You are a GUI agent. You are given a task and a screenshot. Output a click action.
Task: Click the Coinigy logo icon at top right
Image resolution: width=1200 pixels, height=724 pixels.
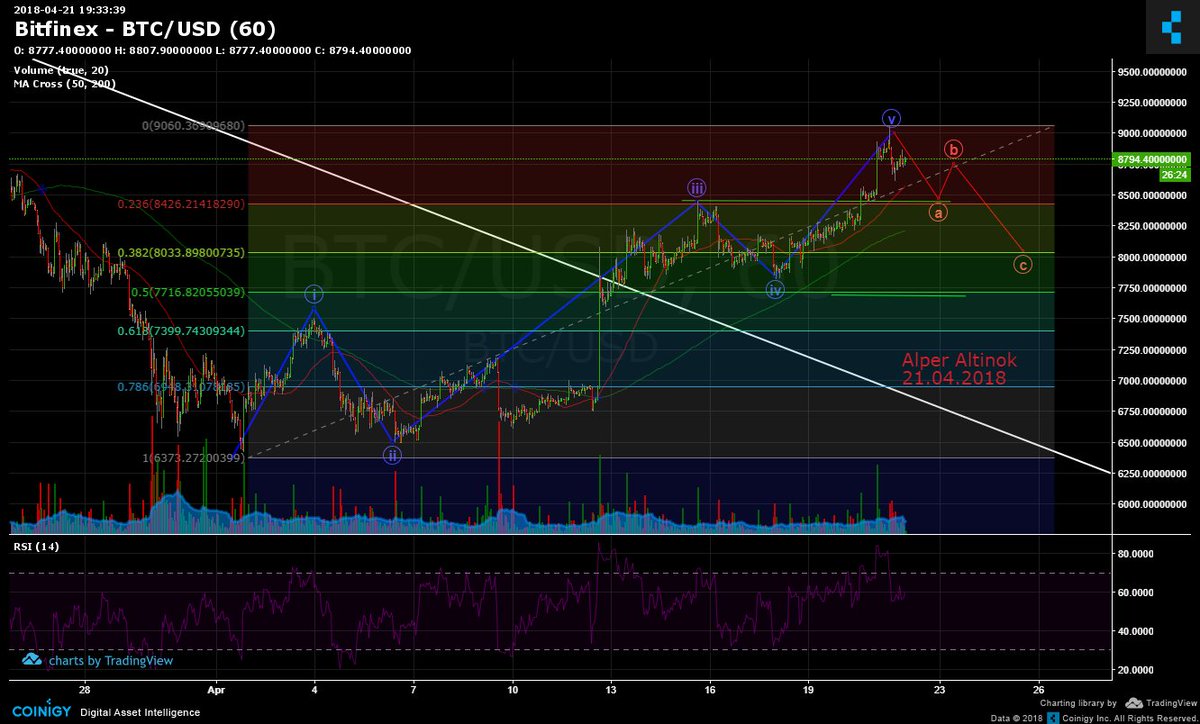(1170, 28)
